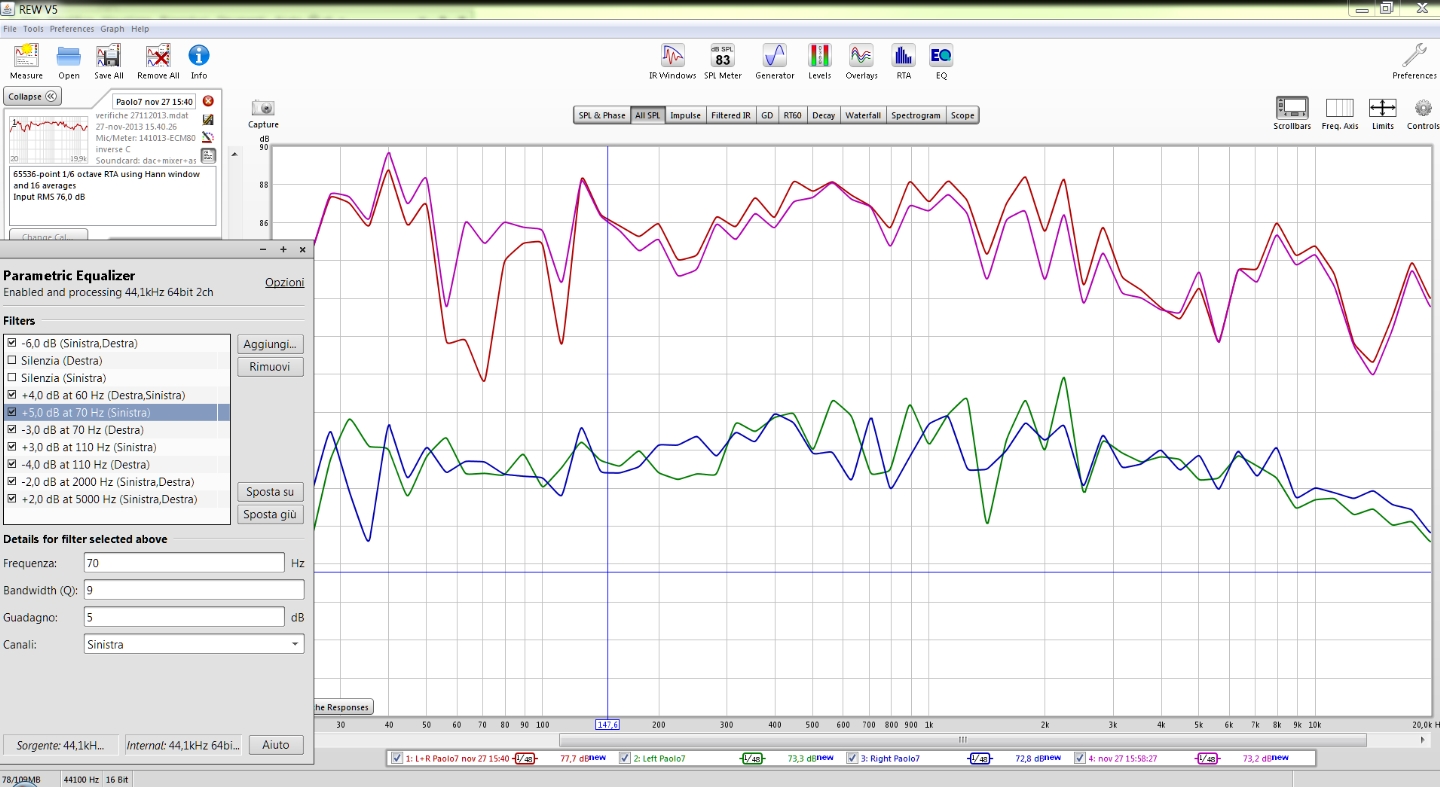
Task: Open graph Limits icon
Action: click(1382, 107)
